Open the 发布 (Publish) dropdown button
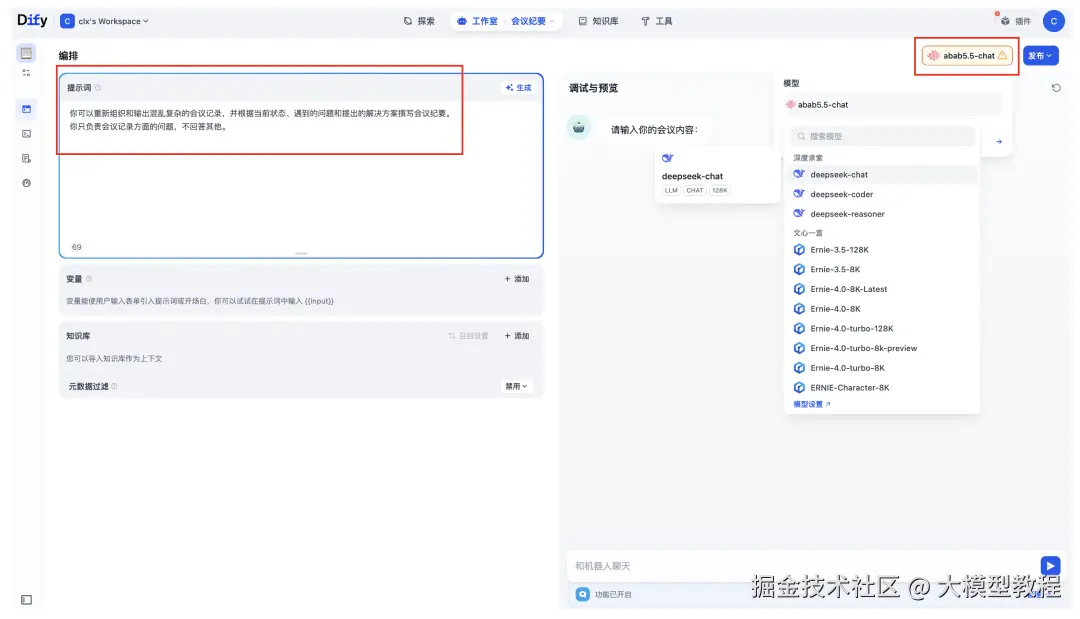This screenshot has width=1080, height=619. (x=1040, y=56)
